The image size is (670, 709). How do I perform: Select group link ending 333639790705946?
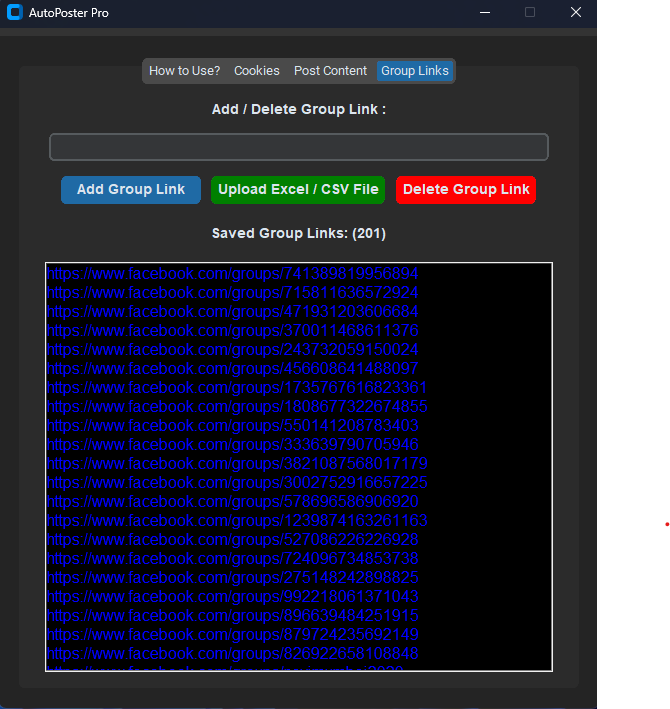coord(232,444)
